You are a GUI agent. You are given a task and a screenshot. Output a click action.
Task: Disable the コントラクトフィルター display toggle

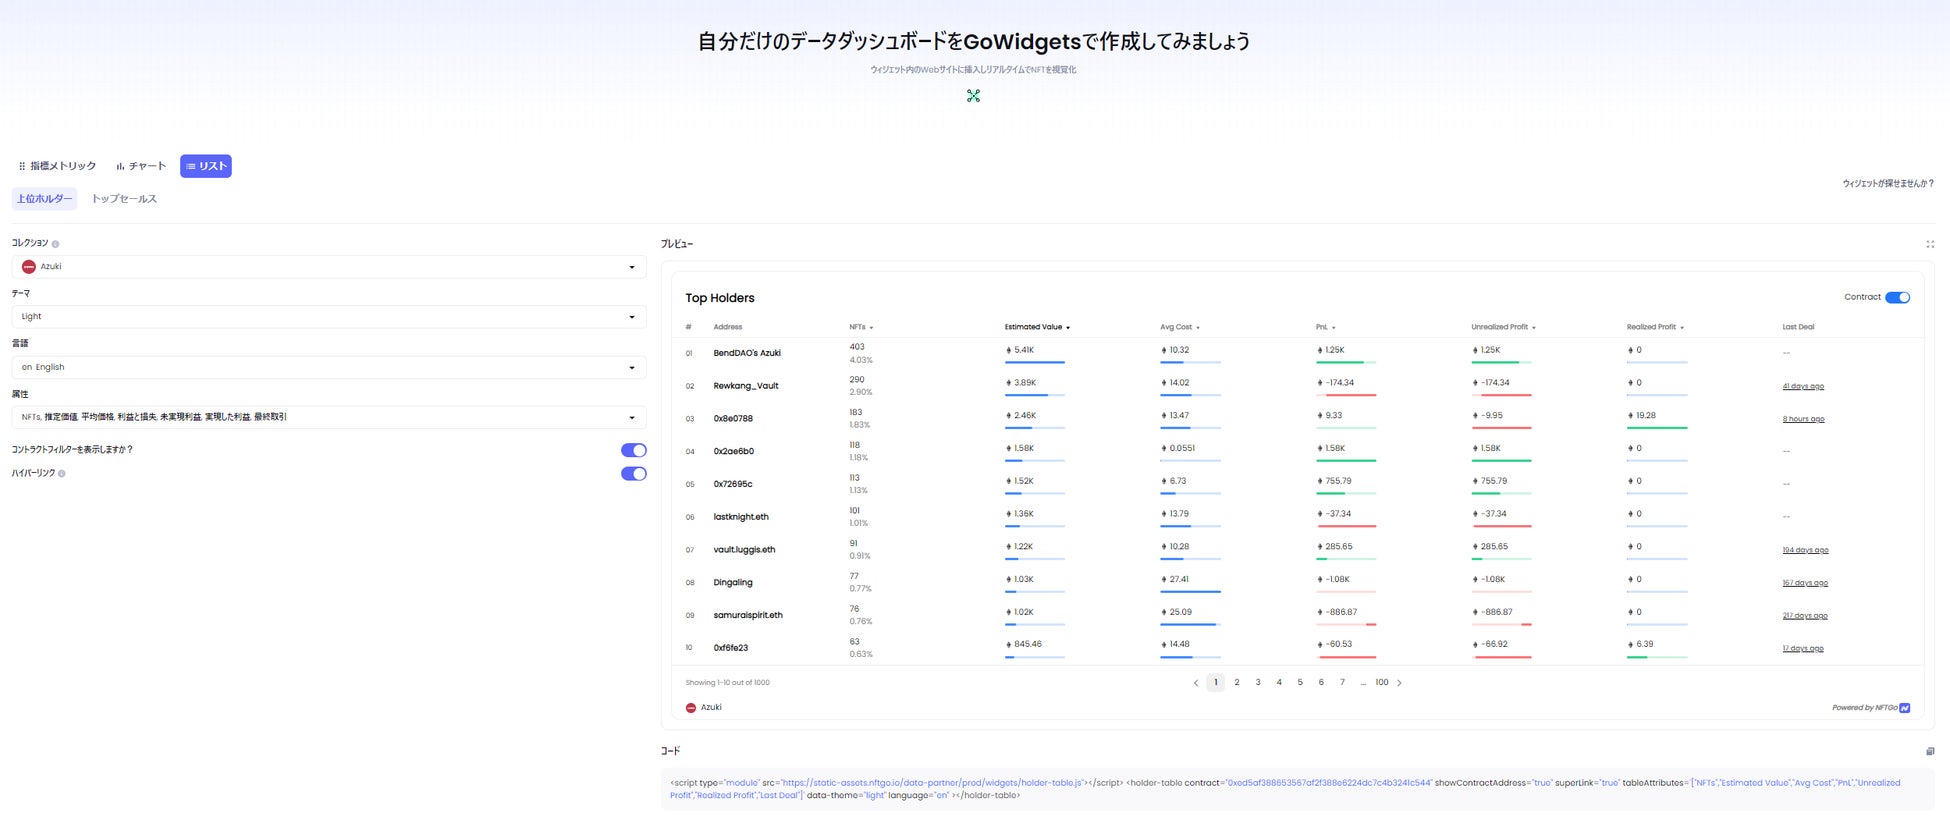click(x=634, y=450)
